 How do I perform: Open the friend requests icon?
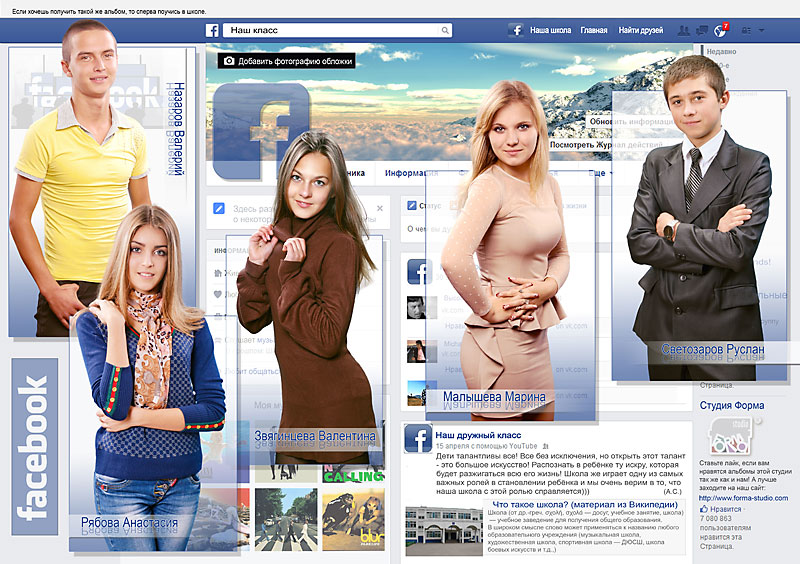(x=684, y=31)
